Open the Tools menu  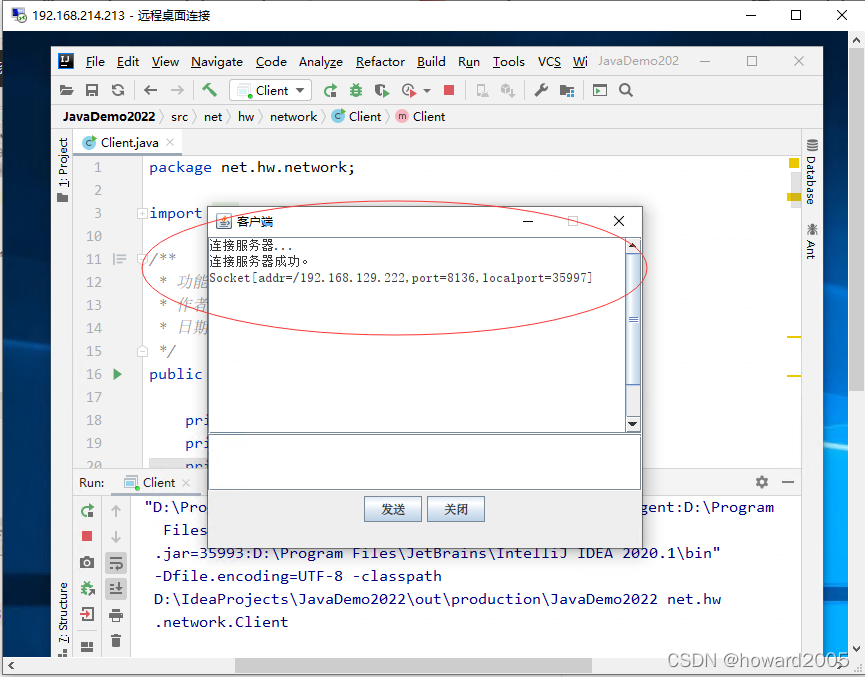(x=508, y=62)
